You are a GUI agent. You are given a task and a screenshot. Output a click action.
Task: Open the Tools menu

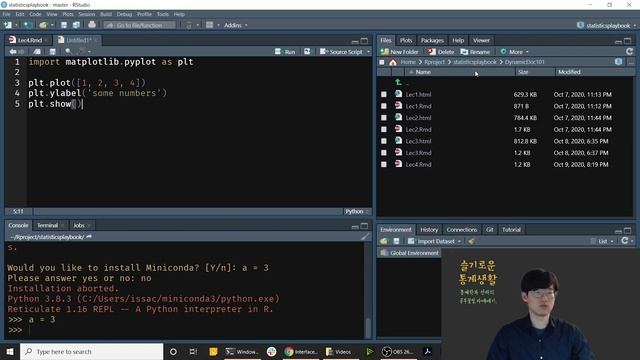tap(162, 14)
